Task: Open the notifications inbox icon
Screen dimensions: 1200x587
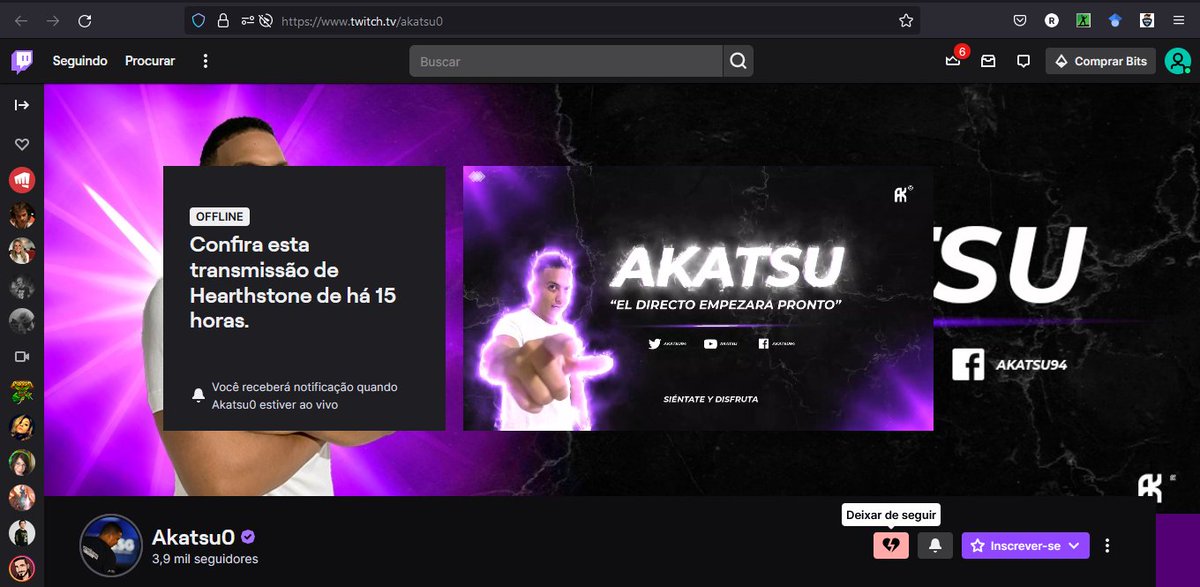Action: 988,61
